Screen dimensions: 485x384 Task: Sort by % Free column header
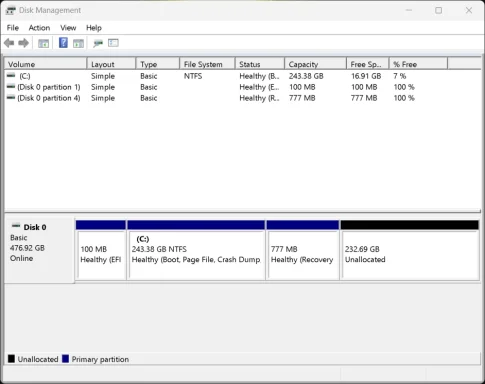click(418, 64)
